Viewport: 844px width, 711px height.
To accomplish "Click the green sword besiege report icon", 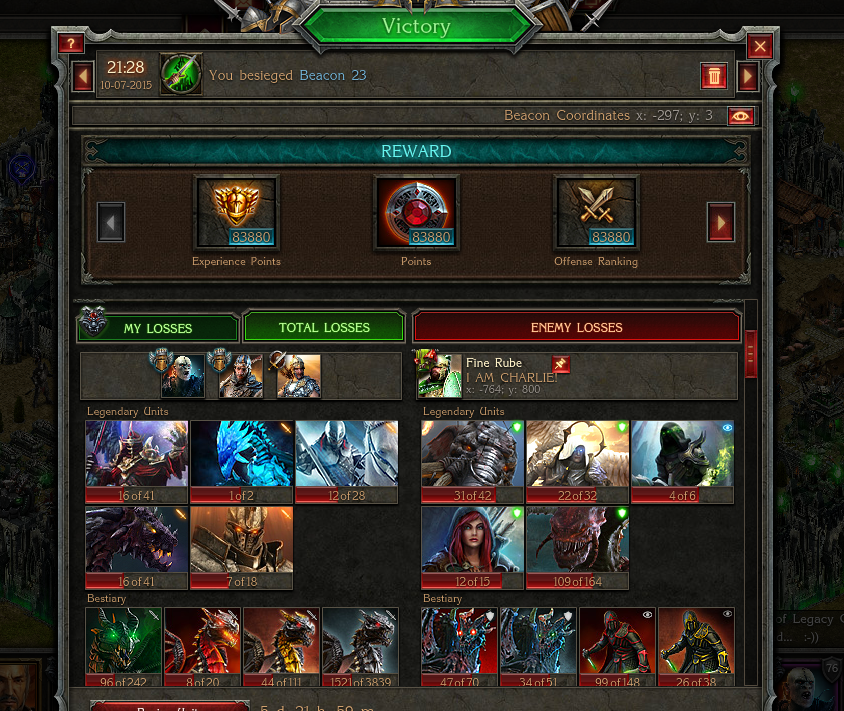I will pos(181,74).
